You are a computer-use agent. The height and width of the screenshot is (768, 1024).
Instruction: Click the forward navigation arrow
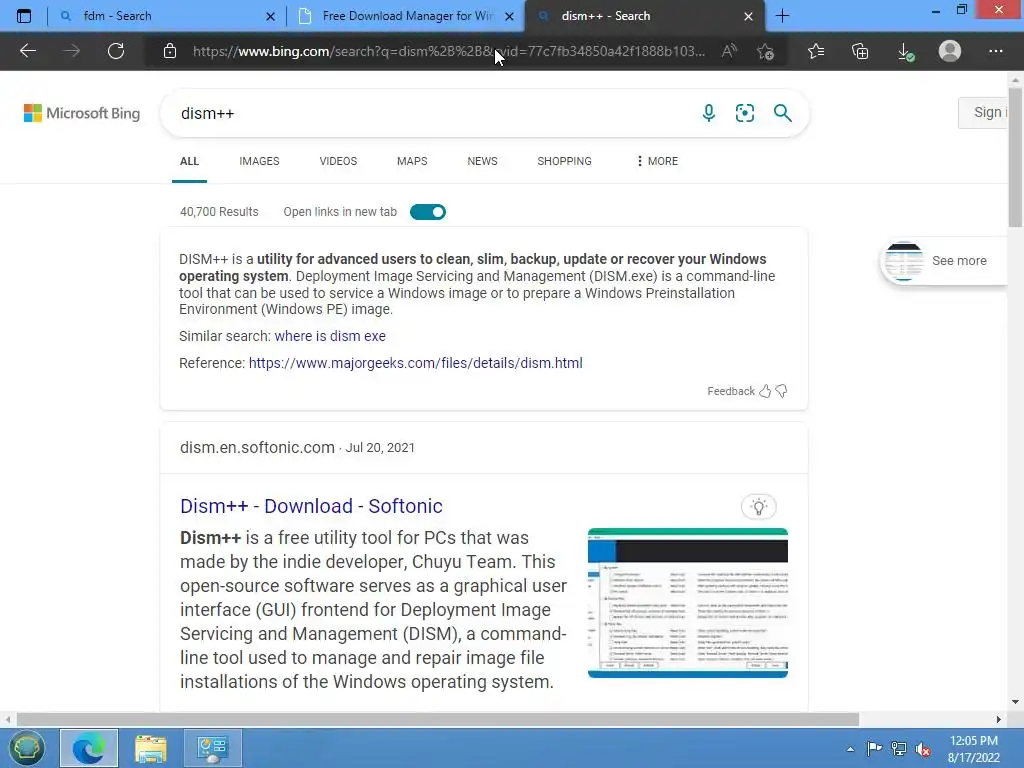click(x=72, y=51)
